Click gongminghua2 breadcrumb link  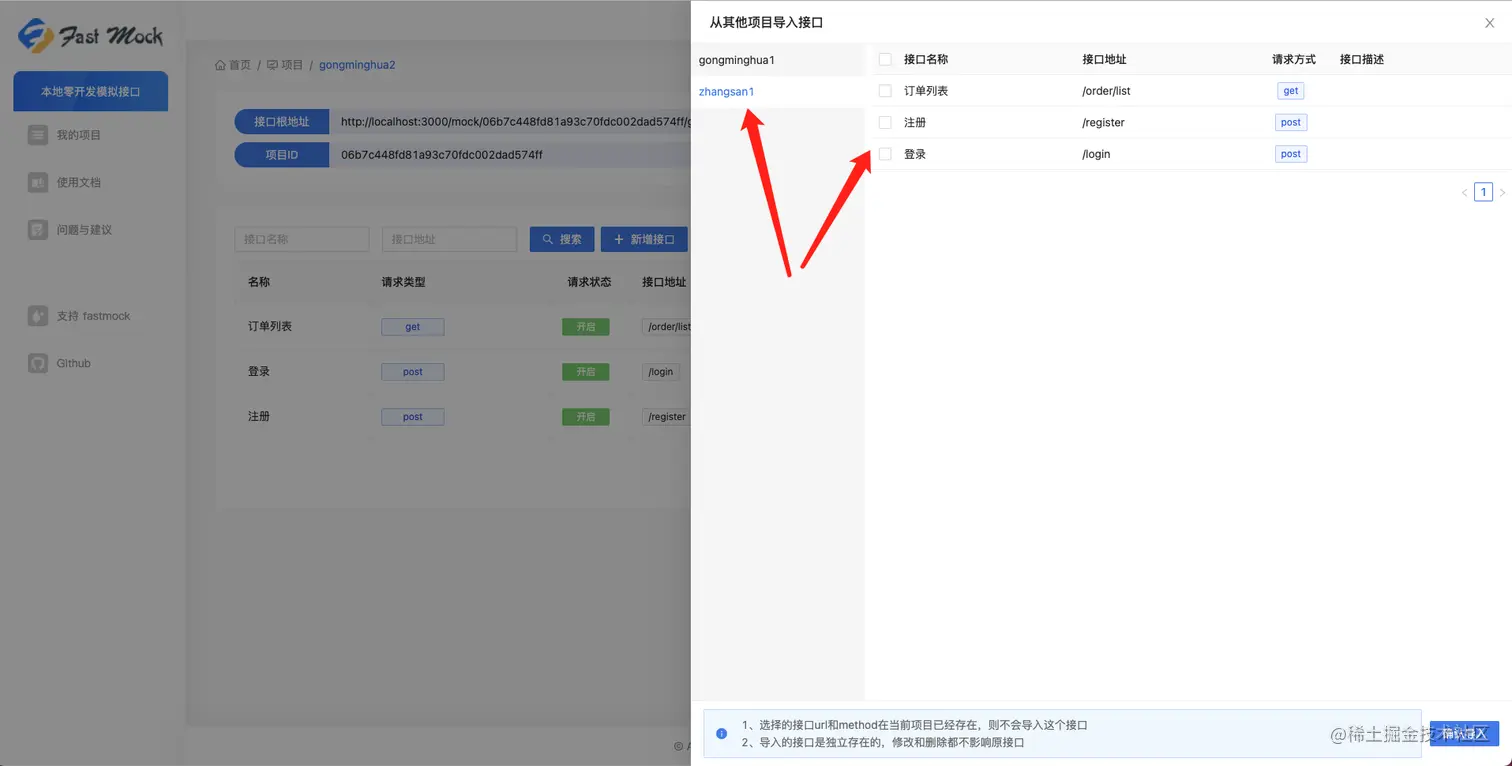click(357, 65)
